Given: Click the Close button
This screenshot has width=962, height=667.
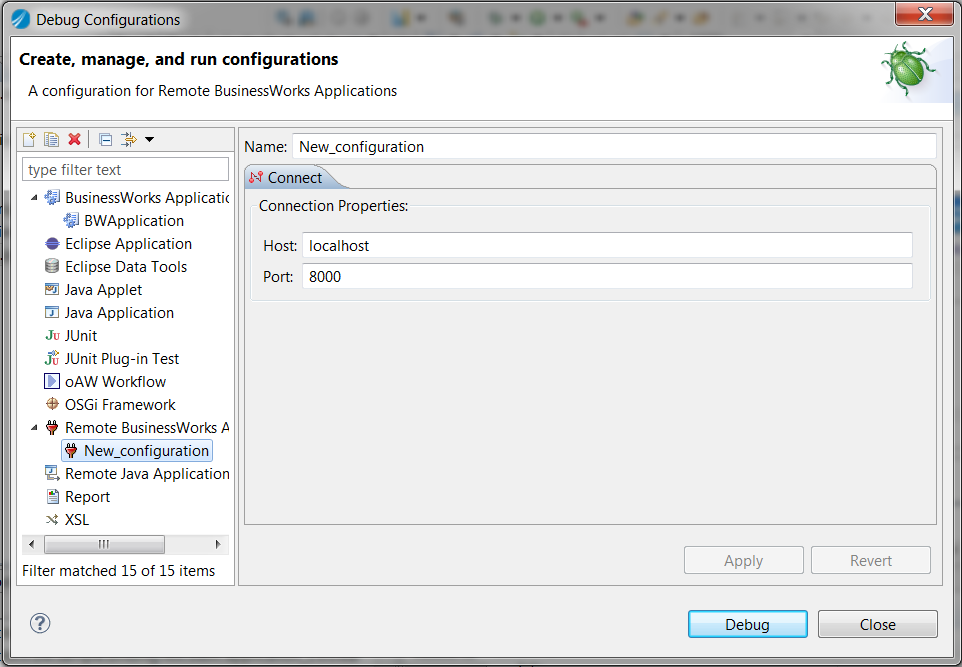Looking at the screenshot, I should (x=877, y=624).
